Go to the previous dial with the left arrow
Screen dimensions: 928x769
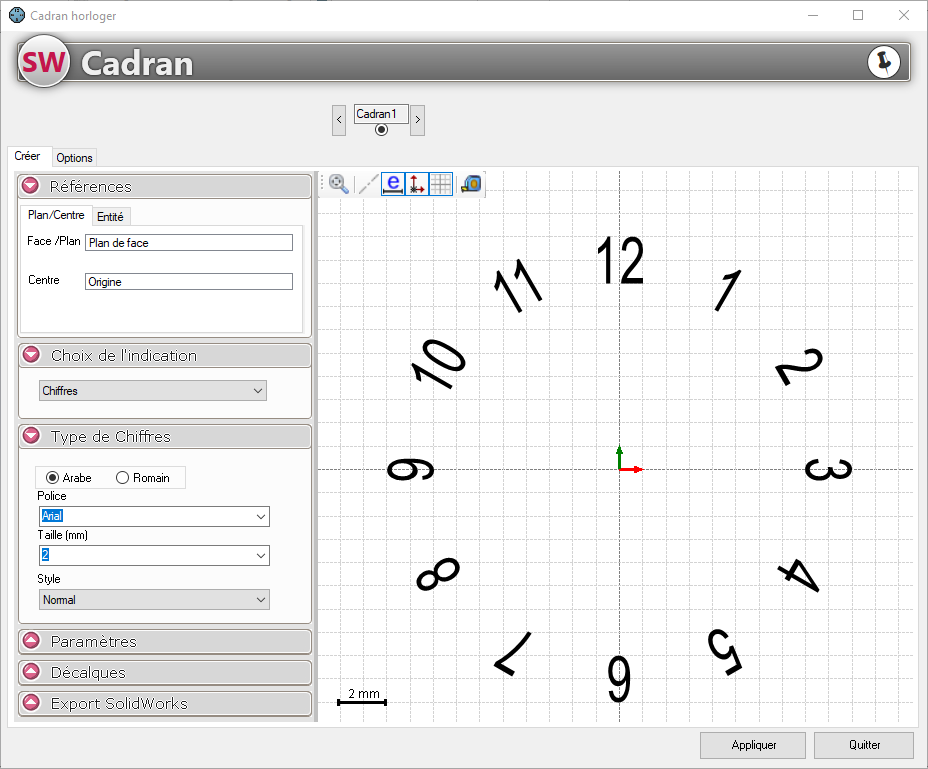(x=340, y=120)
